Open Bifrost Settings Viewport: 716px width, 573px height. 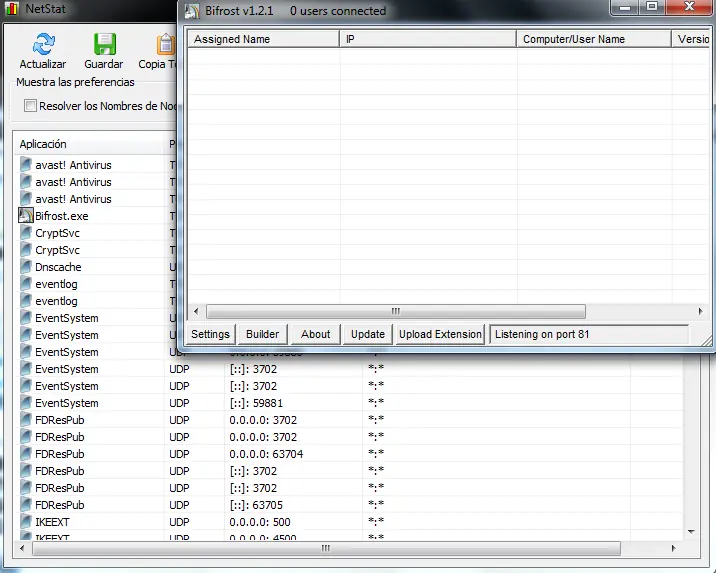(x=211, y=334)
